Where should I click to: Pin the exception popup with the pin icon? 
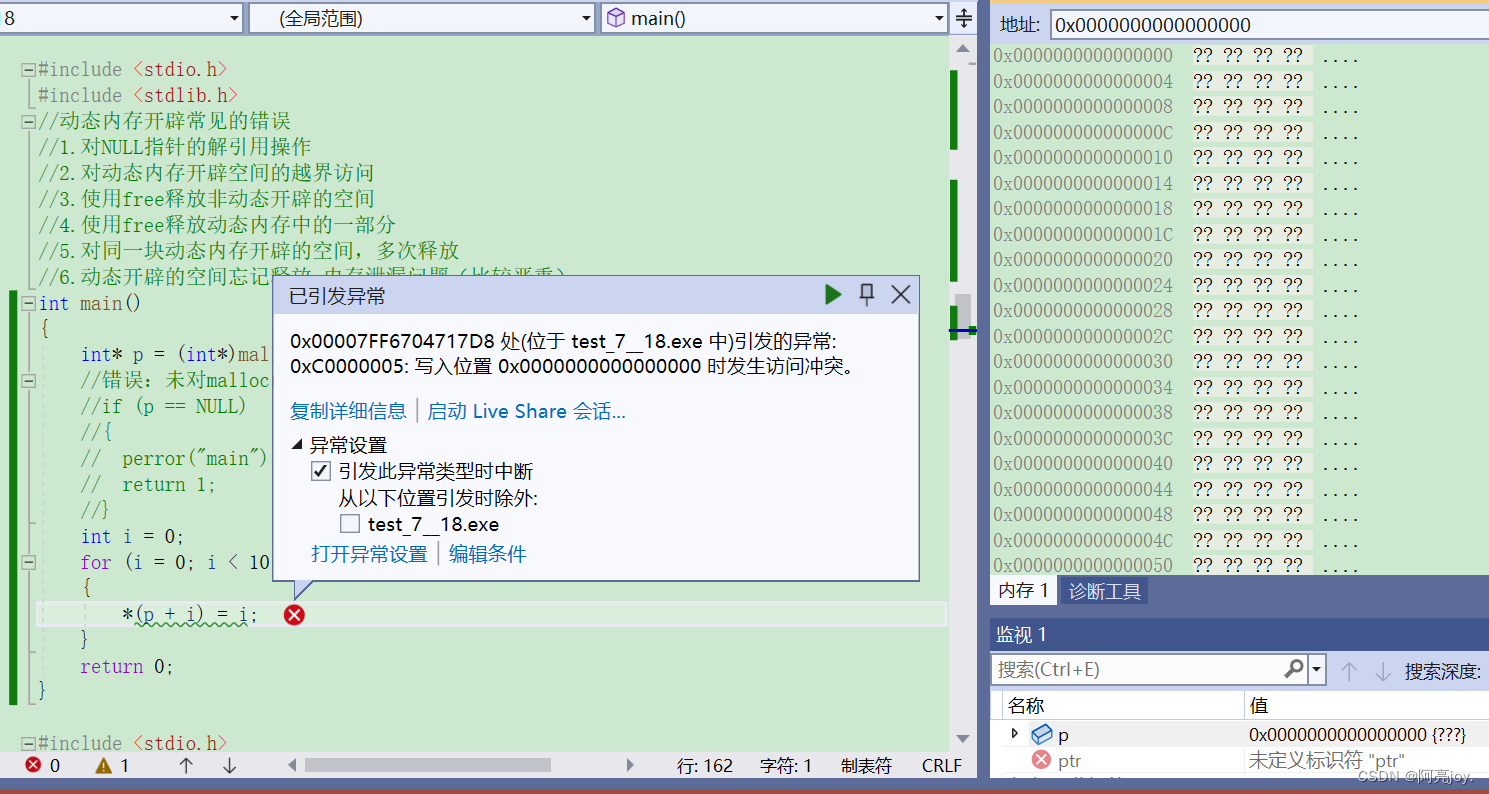click(x=867, y=294)
